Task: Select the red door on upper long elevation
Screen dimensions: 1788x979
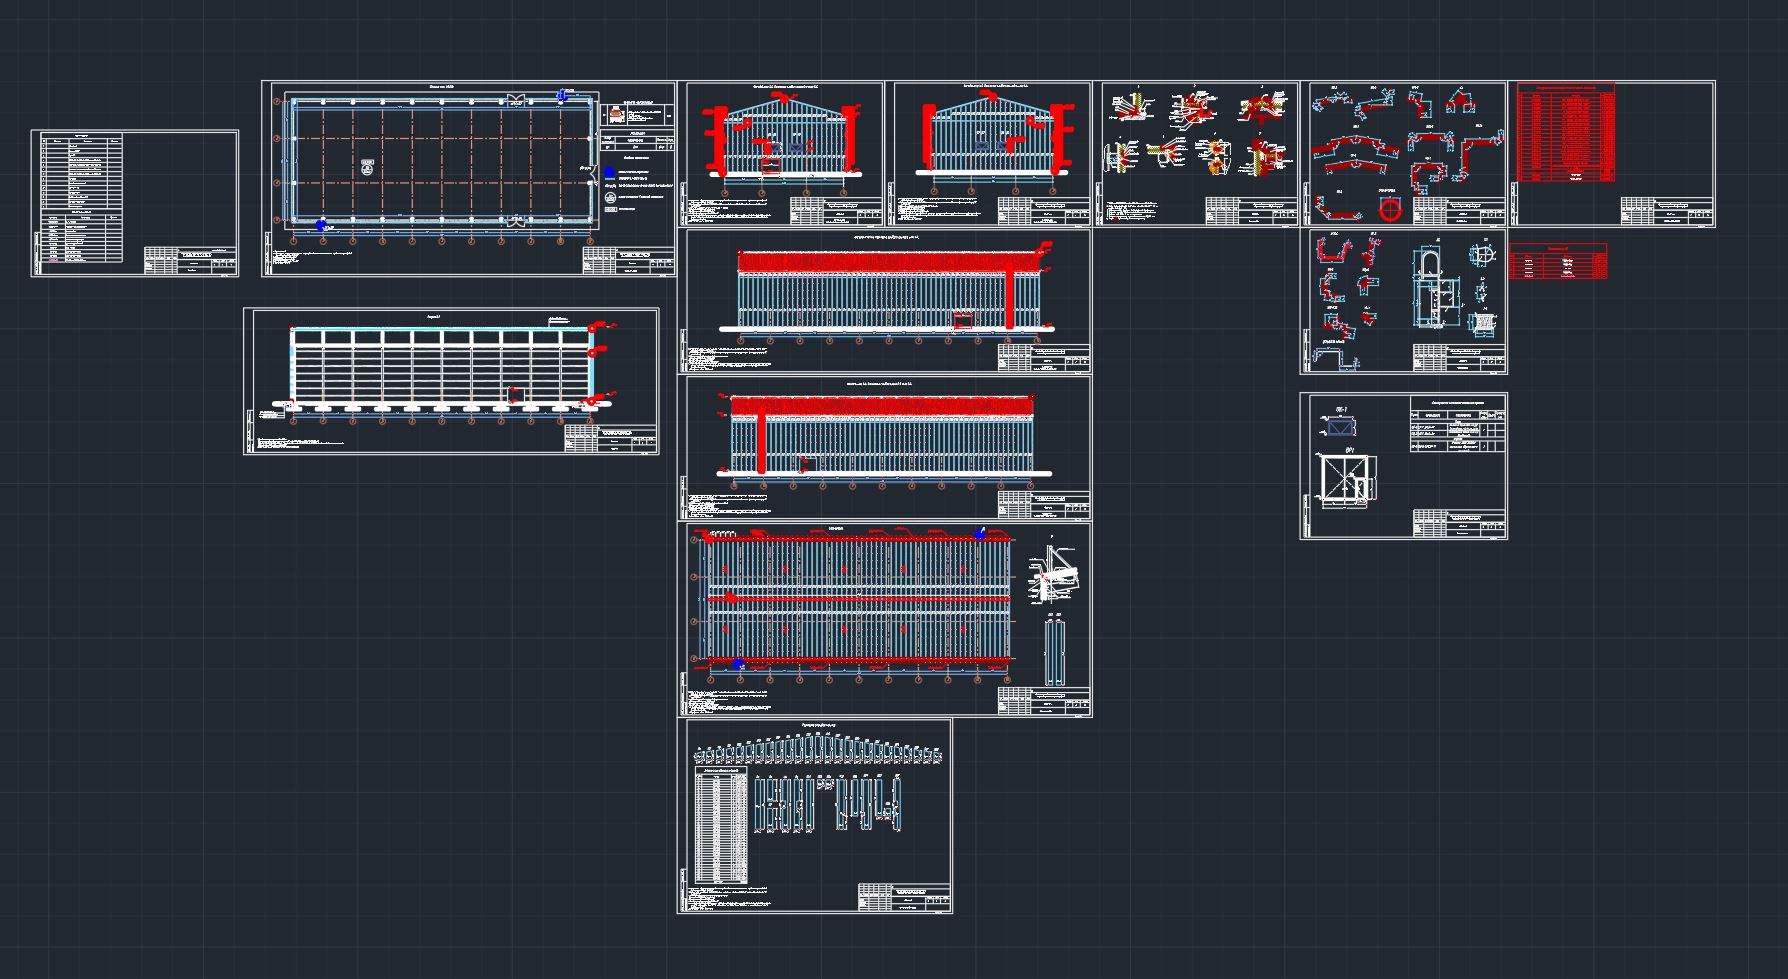Action: click(963, 320)
